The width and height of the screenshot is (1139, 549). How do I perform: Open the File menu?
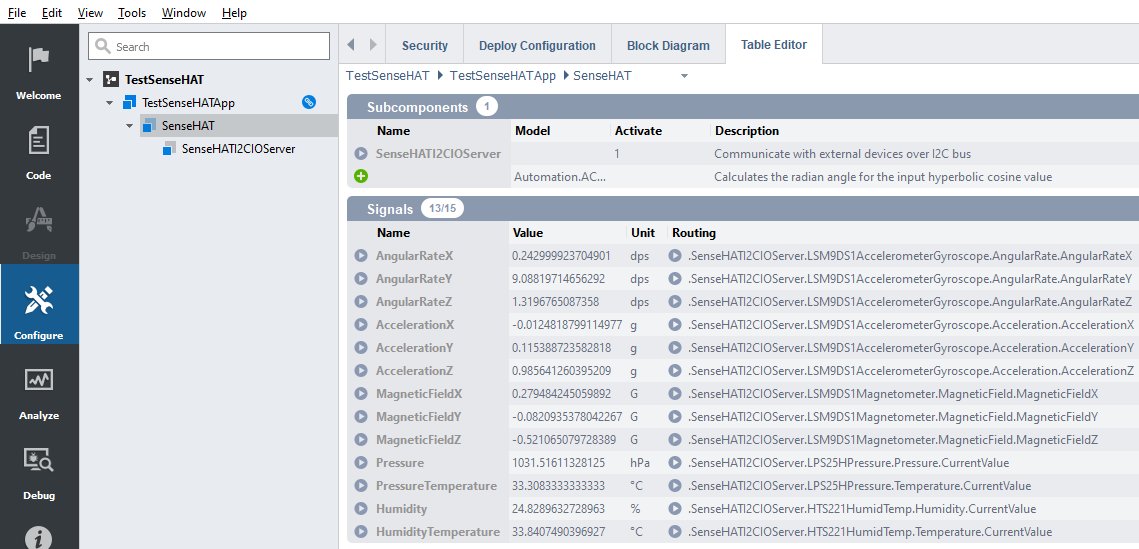(x=17, y=12)
